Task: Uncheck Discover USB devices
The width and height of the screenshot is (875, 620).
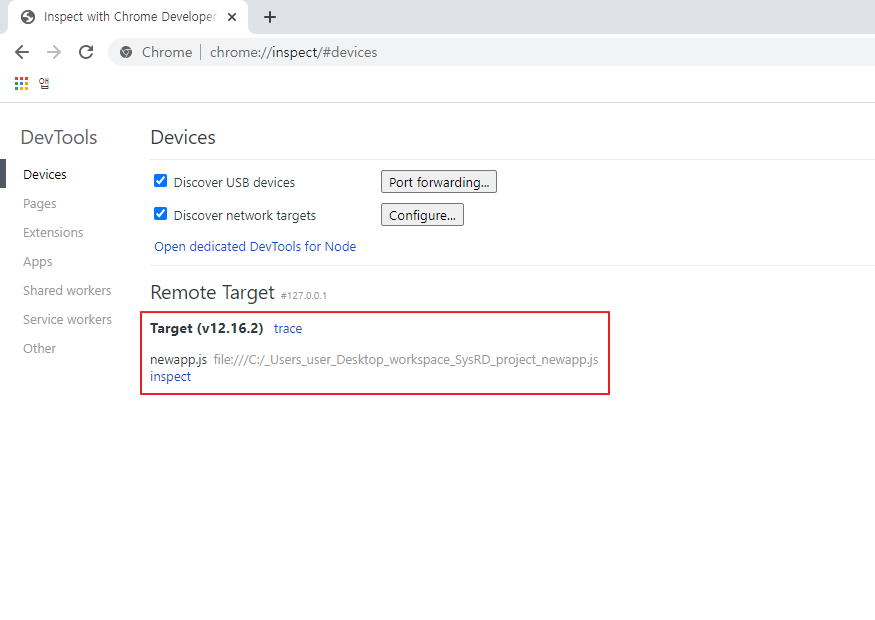Action: pyautogui.click(x=160, y=181)
